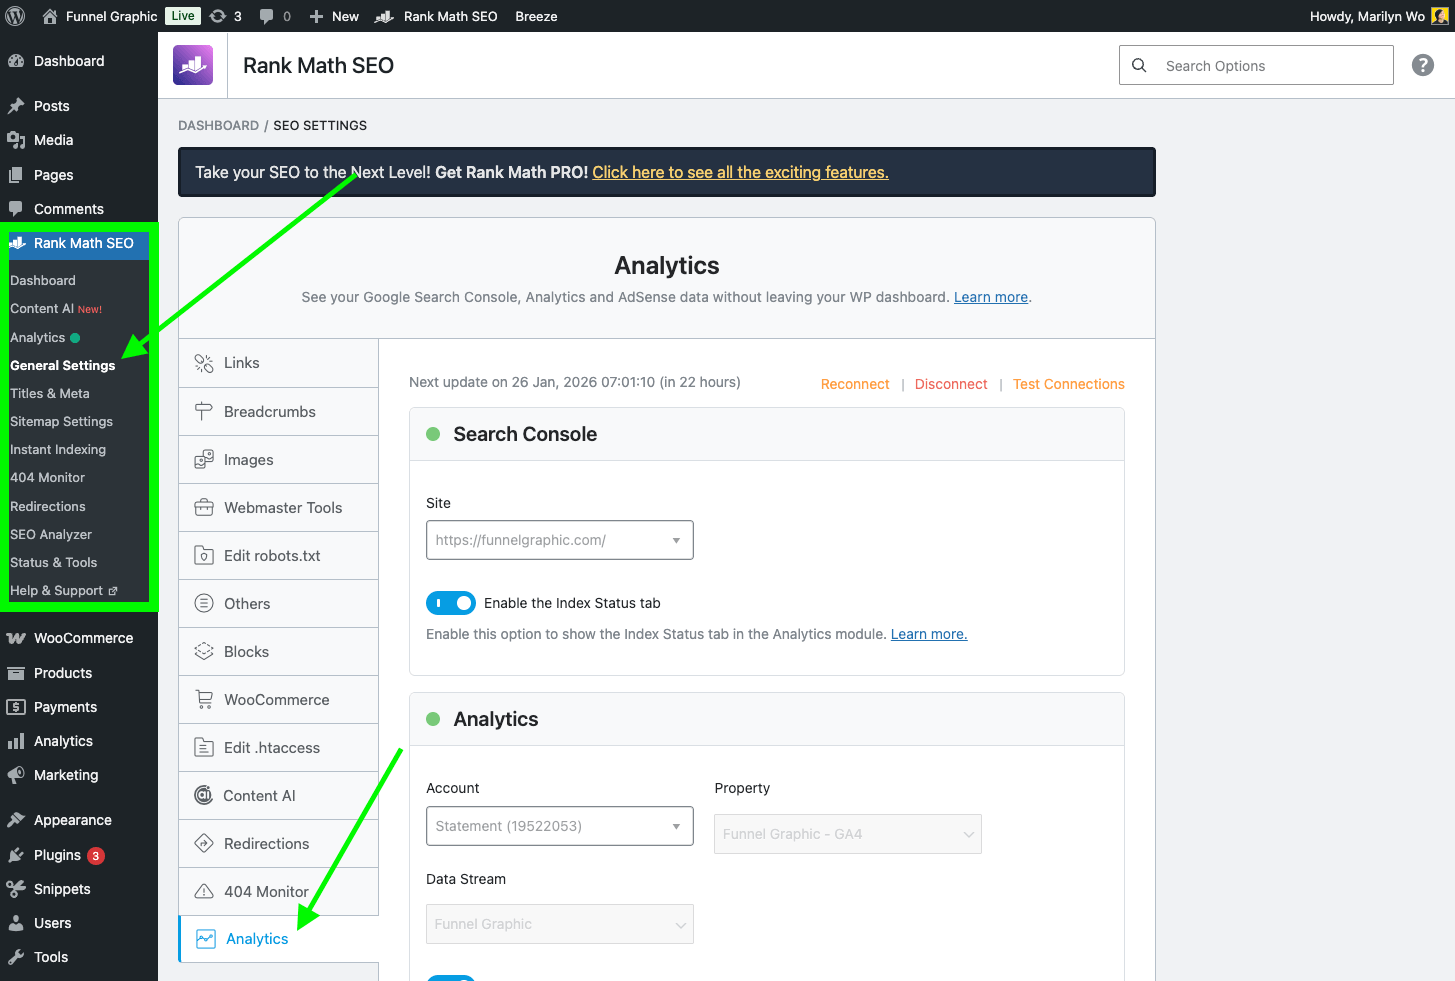Click the Test Connections link
The height and width of the screenshot is (981, 1455).
(1068, 383)
